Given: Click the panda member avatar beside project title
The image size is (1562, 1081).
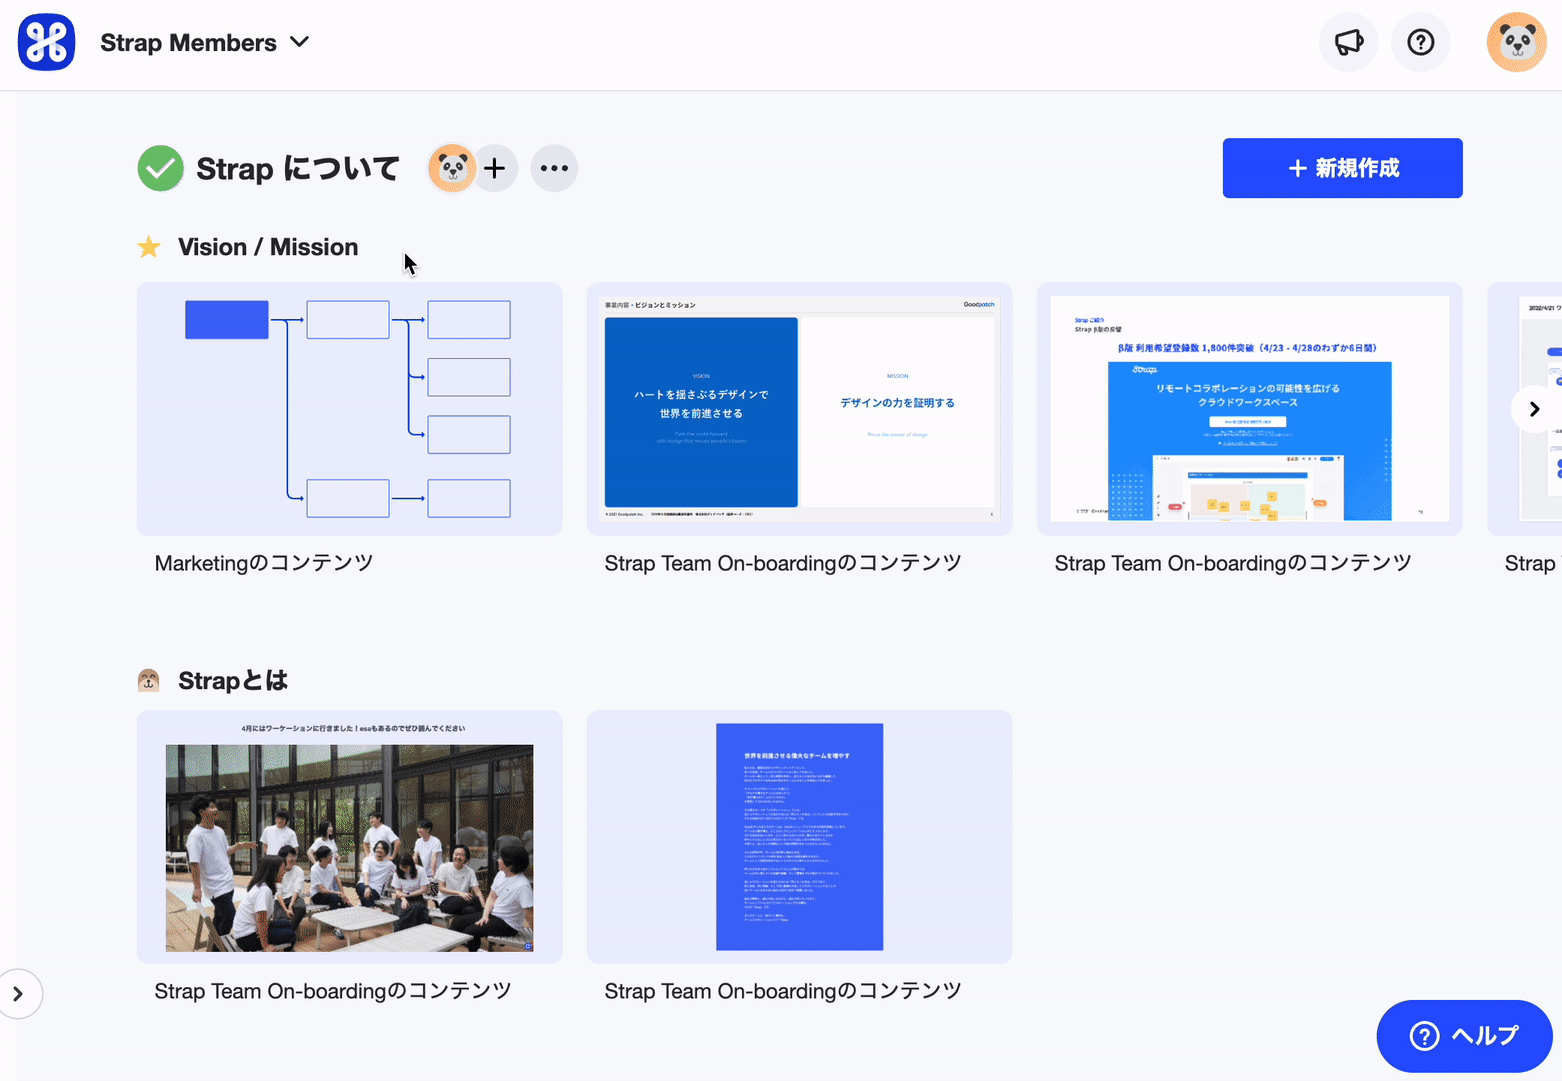Looking at the screenshot, I should pos(452,168).
